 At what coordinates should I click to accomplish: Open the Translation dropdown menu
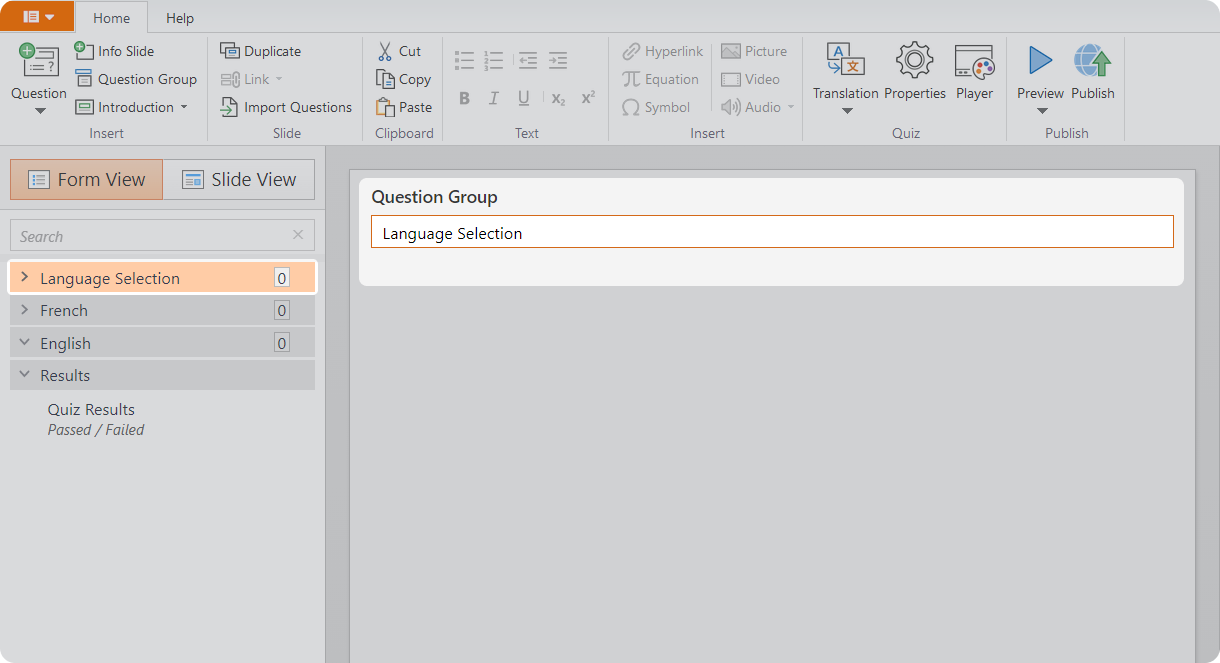[x=846, y=110]
